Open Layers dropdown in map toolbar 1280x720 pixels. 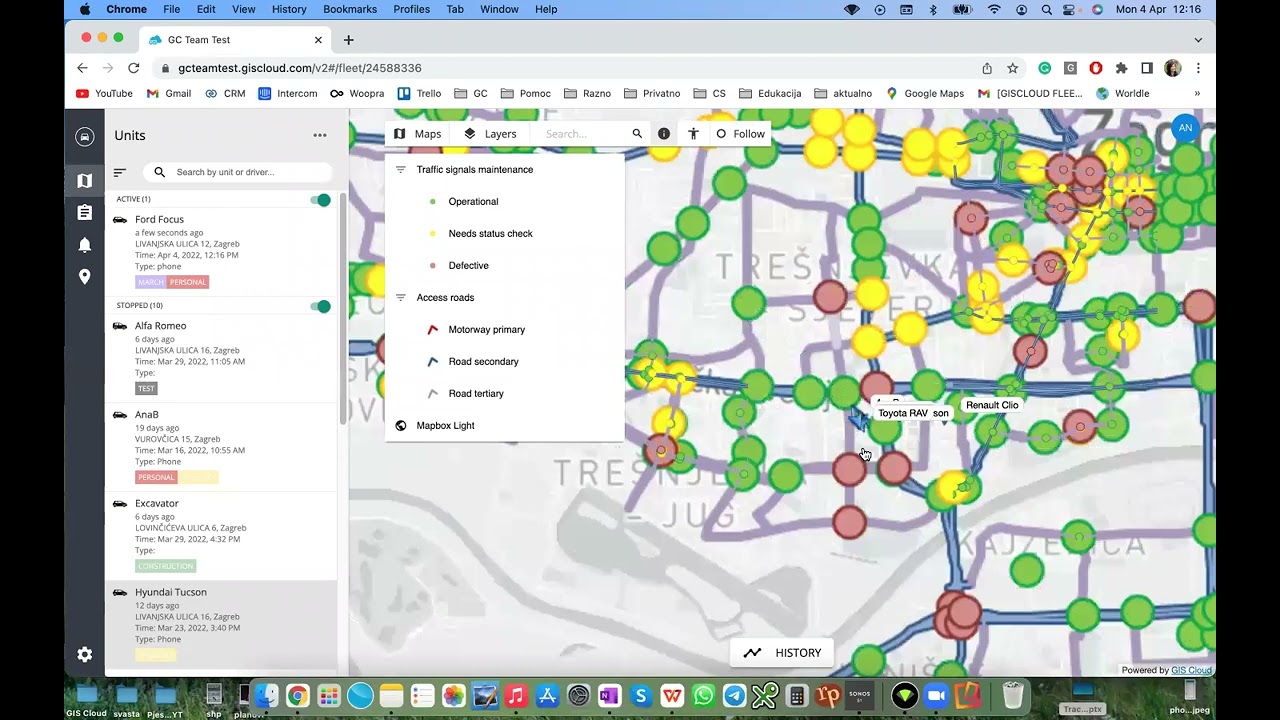490,134
